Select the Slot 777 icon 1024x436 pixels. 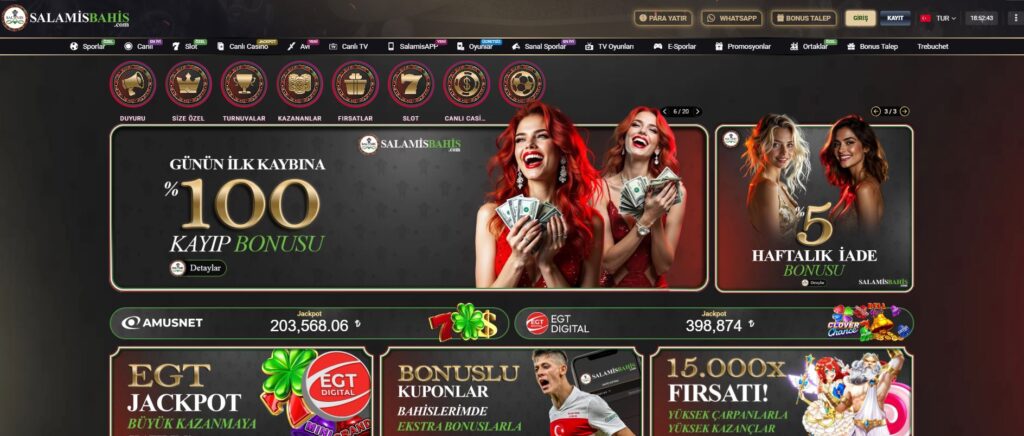[x=411, y=84]
